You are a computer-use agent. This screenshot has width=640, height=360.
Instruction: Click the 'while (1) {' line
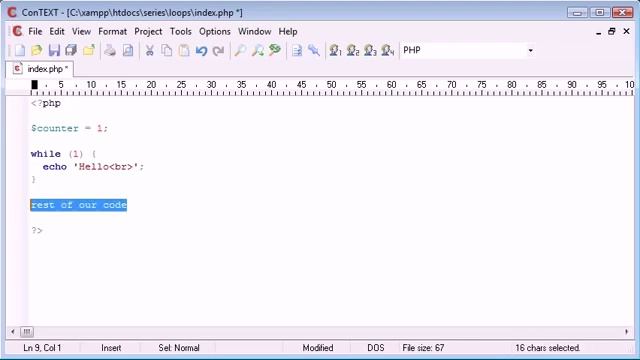[63, 154]
